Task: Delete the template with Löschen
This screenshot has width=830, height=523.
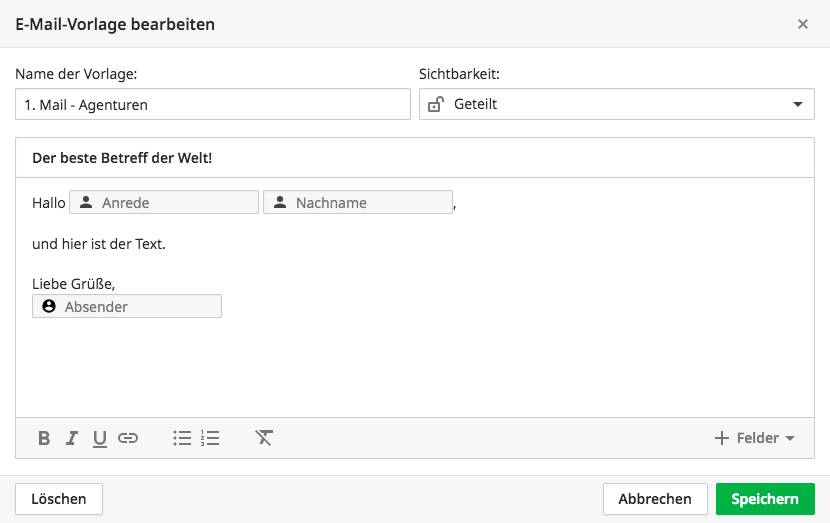Action: point(59,499)
